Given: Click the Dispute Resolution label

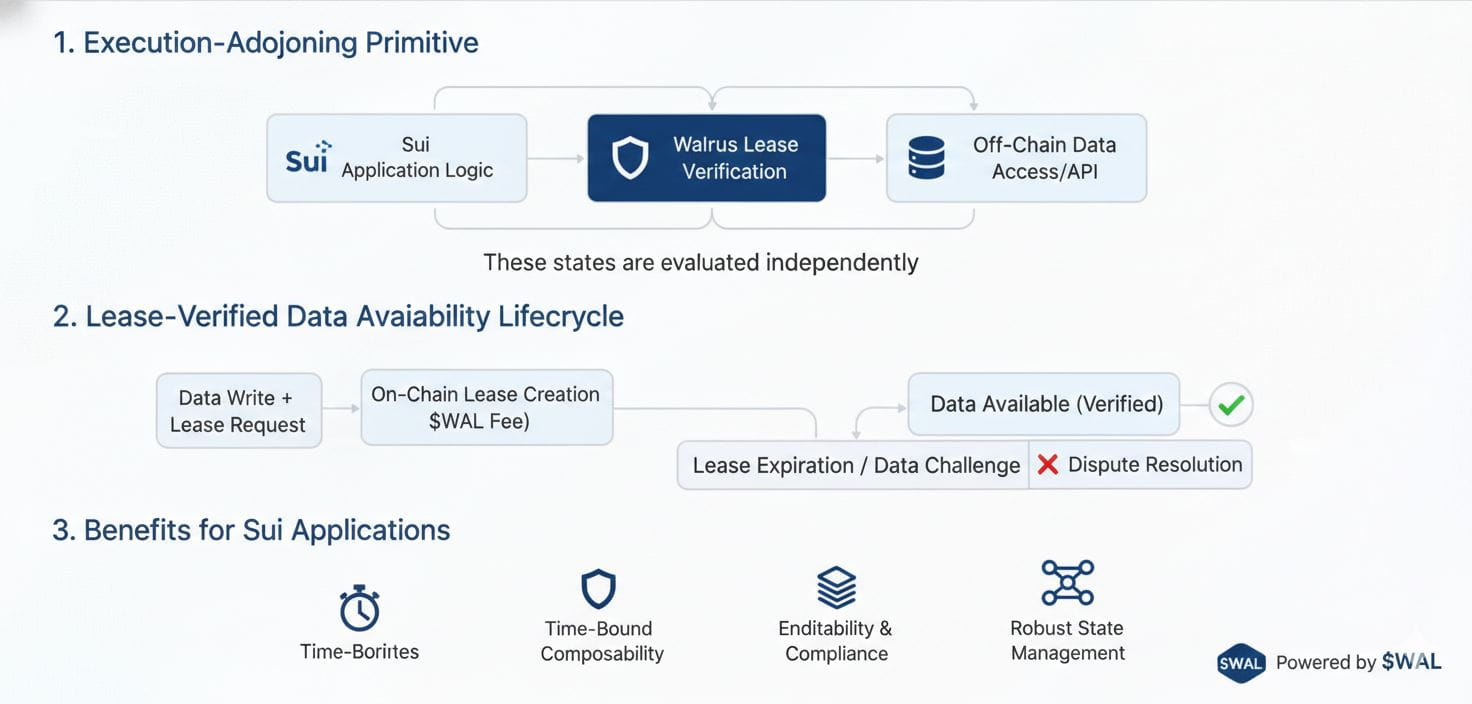Looking at the screenshot, I should (x=1154, y=465).
